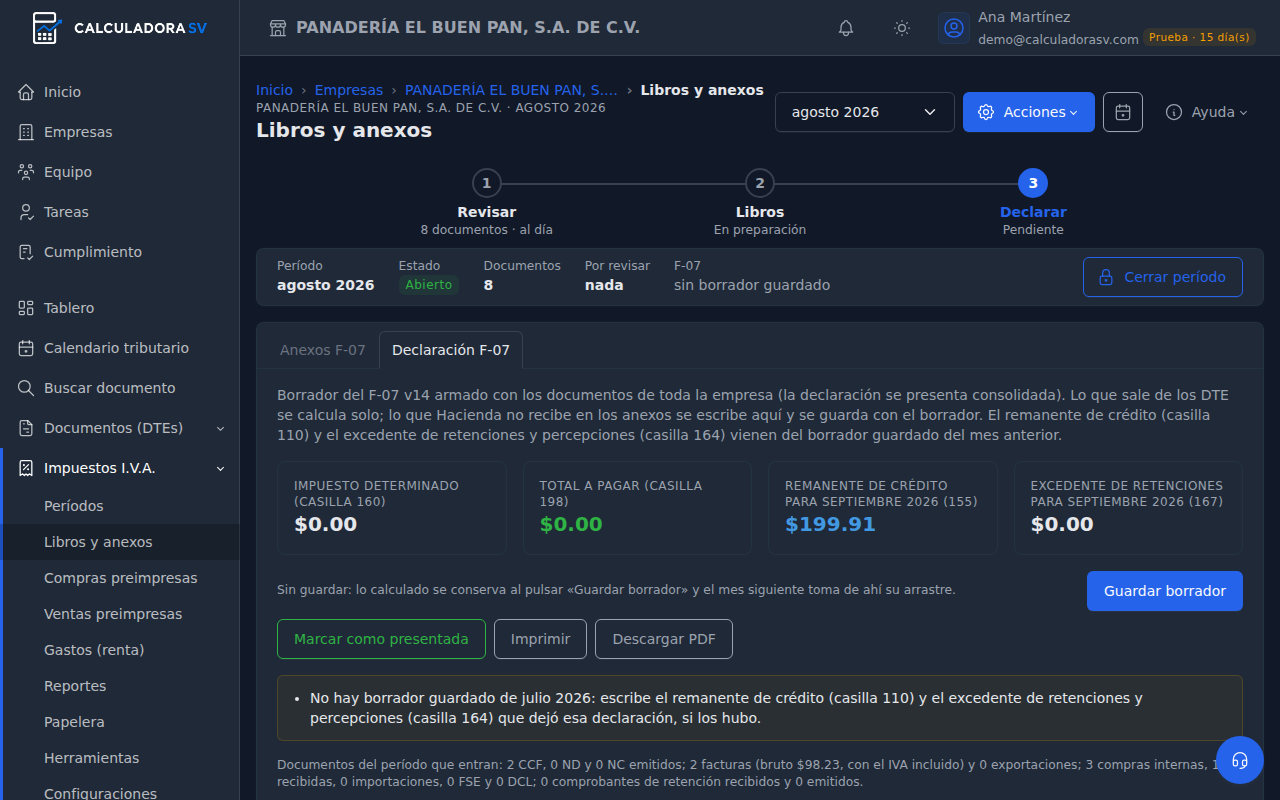Click the Descargar PDF button
The image size is (1280, 800).
pyautogui.click(x=664, y=639)
